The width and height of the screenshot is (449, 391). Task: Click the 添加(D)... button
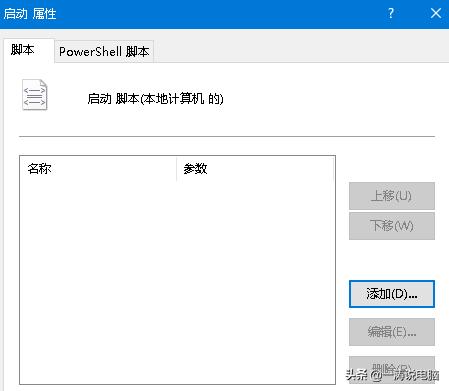point(392,294)
